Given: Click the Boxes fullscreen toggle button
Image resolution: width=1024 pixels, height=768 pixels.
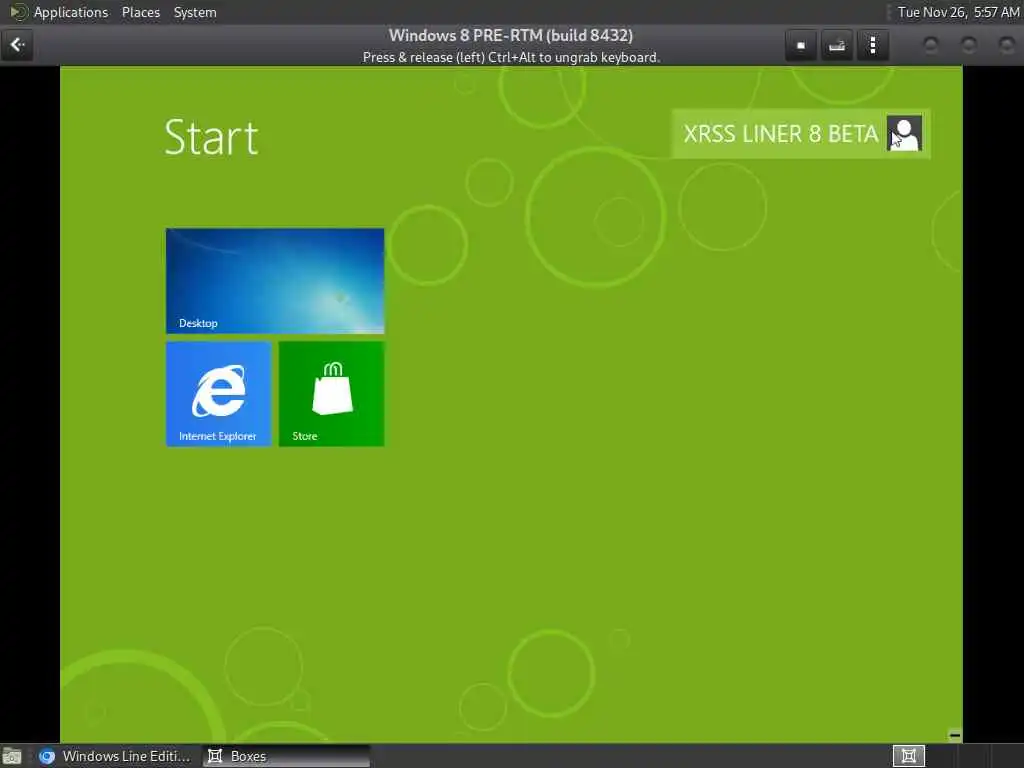Looking at the screenshot, I should pyautogui.click(x=801, y=46).
